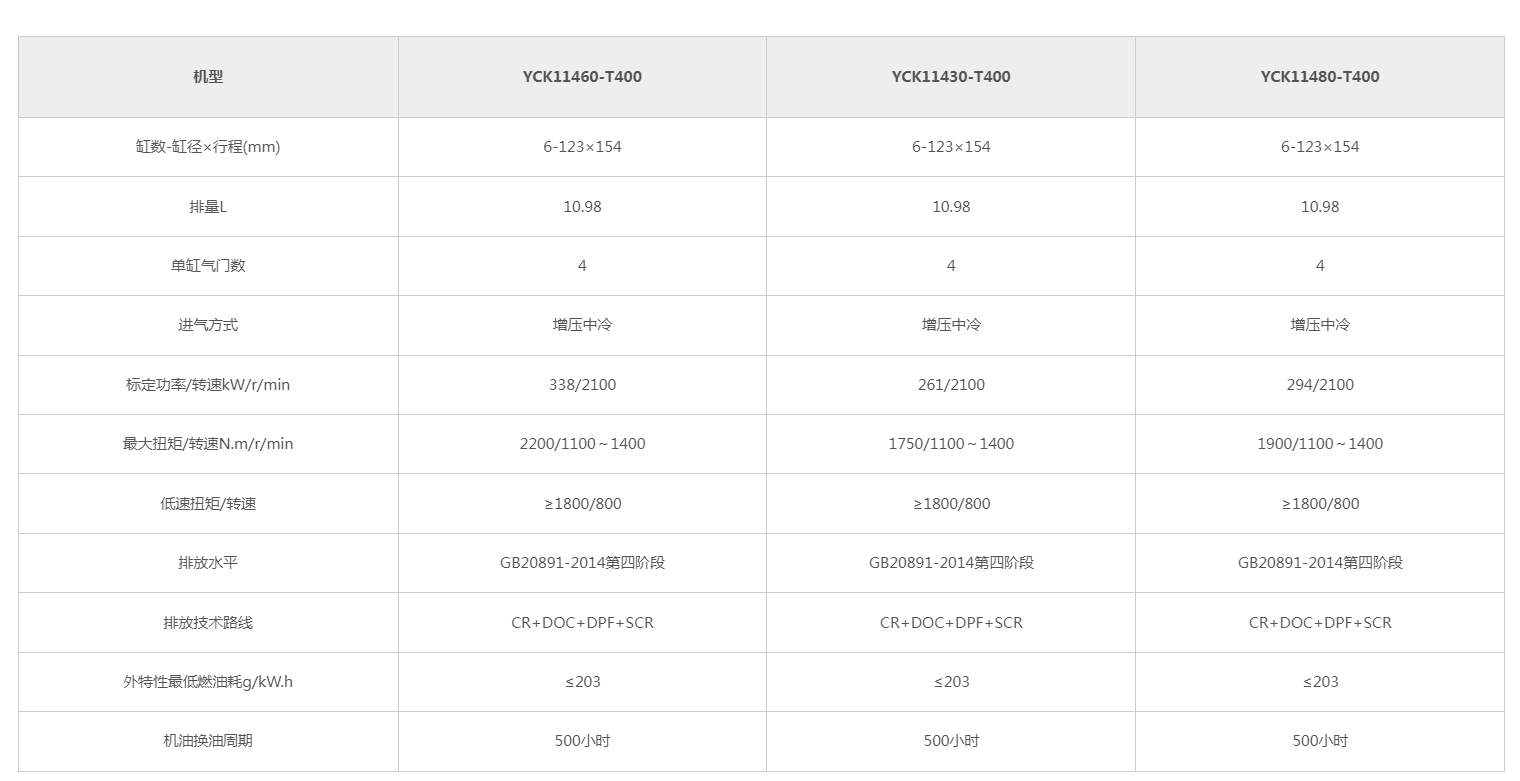This screenshot has height=781, width=1520.
Task: Click the 单缸气门数 row label
Action: point(208,266)
